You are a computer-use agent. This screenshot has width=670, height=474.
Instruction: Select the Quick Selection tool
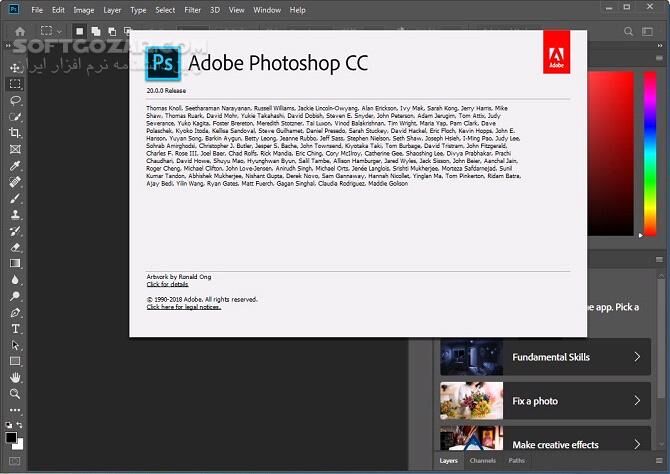[15, 116]
